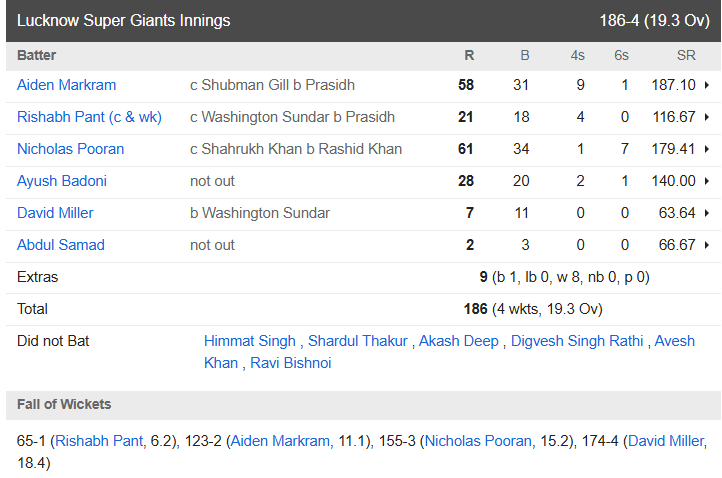722x478 pixels.
Task: Open Shardul Thakur player link
Action: (358, 341)
